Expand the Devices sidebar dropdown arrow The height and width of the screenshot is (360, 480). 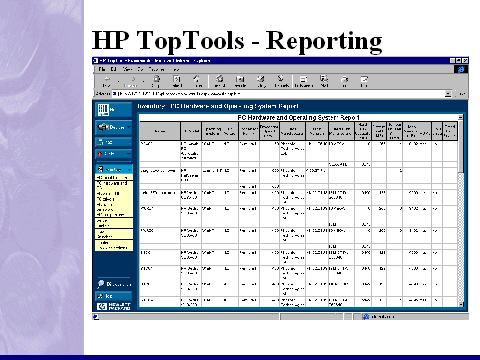pyautogui.click(x=128, y=127)
